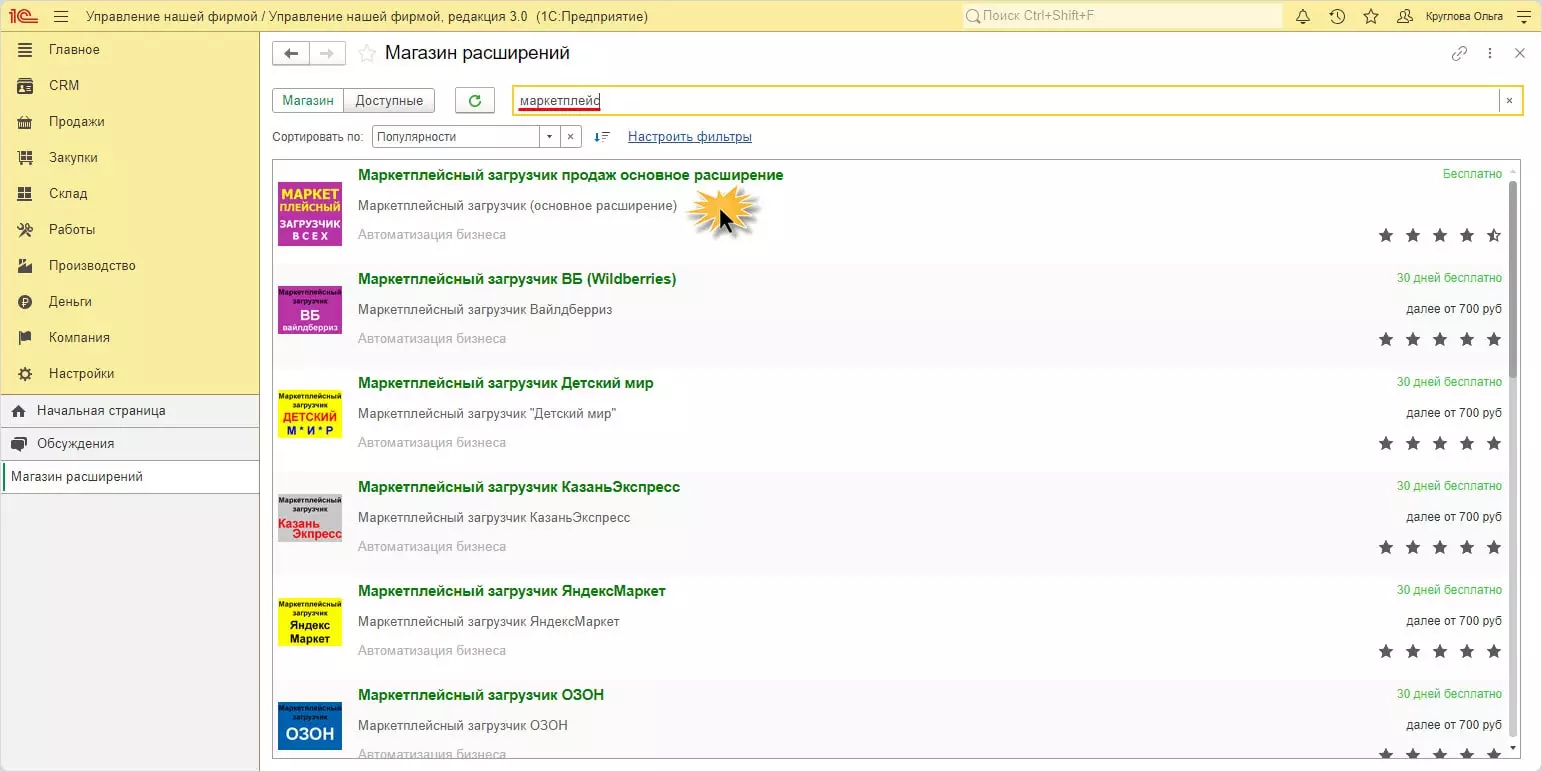Open Маркетплейсный загрузчик КазаньЭкспресс
Image resolution: width=1542 pixels, height=772 pixels.
point(519,487)
